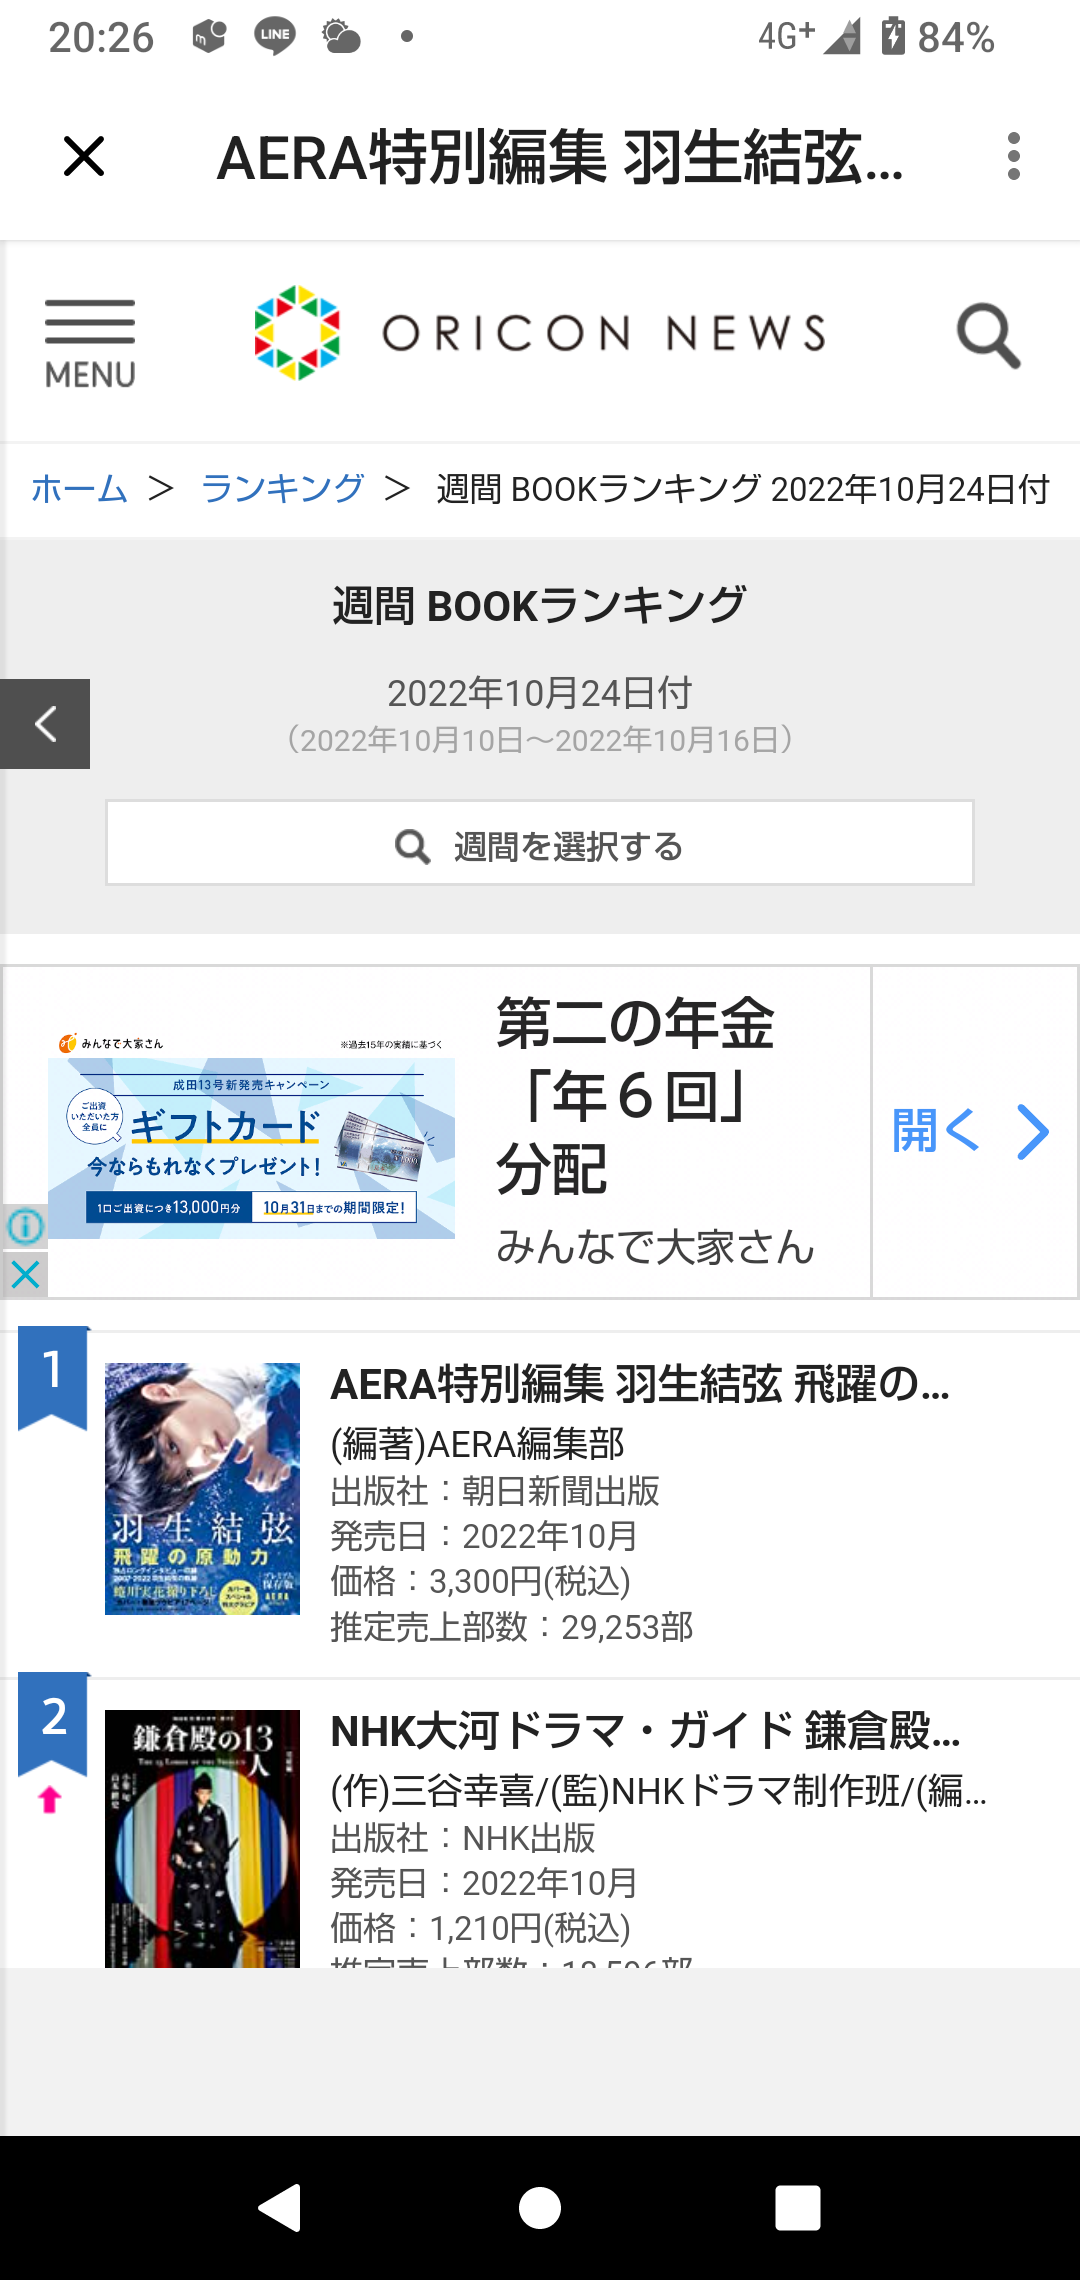1080x2280 pixels.
Task: Tap Android recent apps square button
Action: click(798, 2208)
